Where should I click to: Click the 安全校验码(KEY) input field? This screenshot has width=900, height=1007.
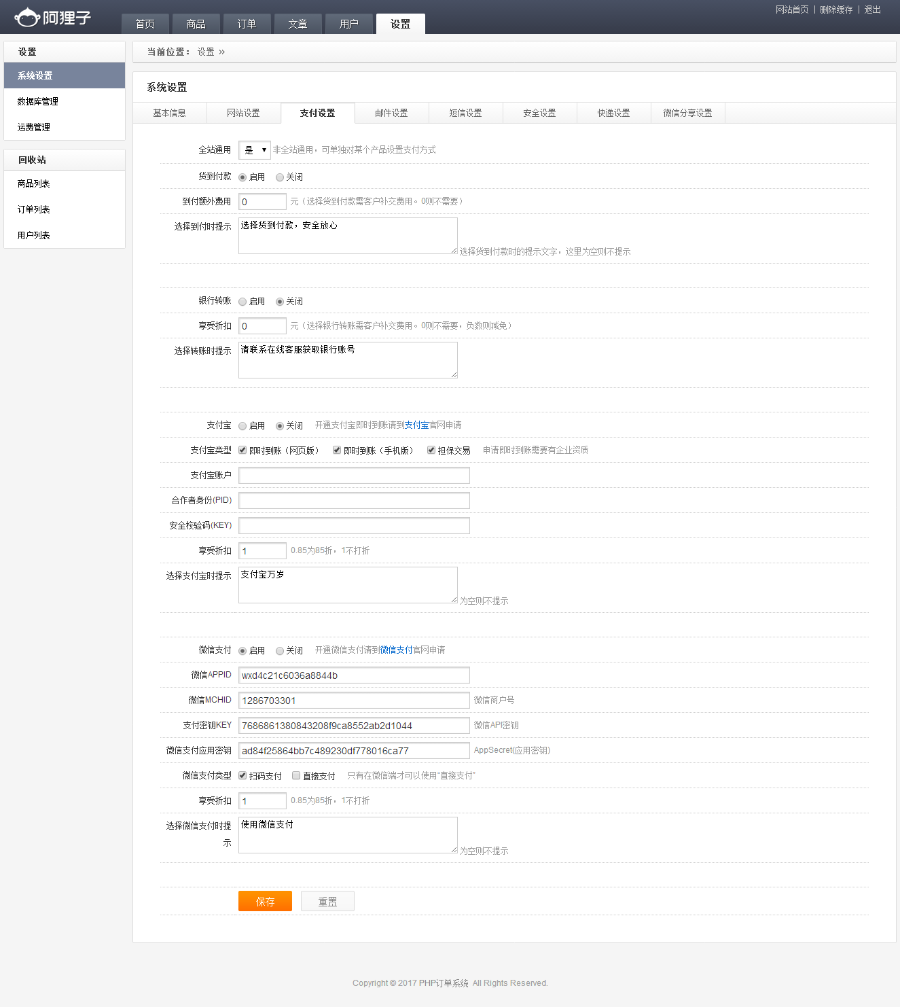click(x=354, y=525)
